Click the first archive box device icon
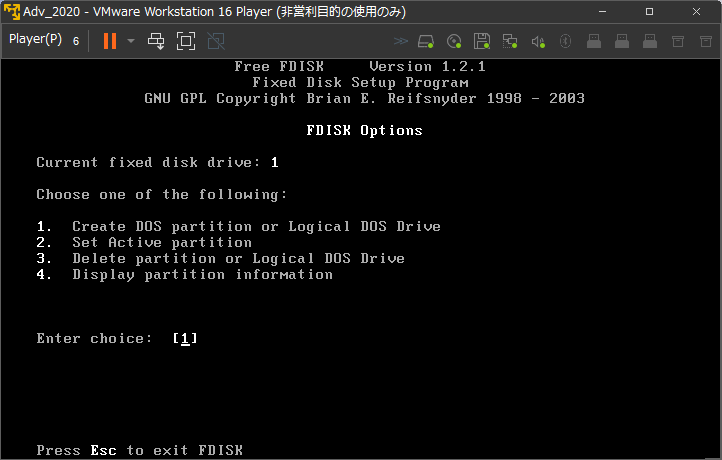 coord(678,41)
